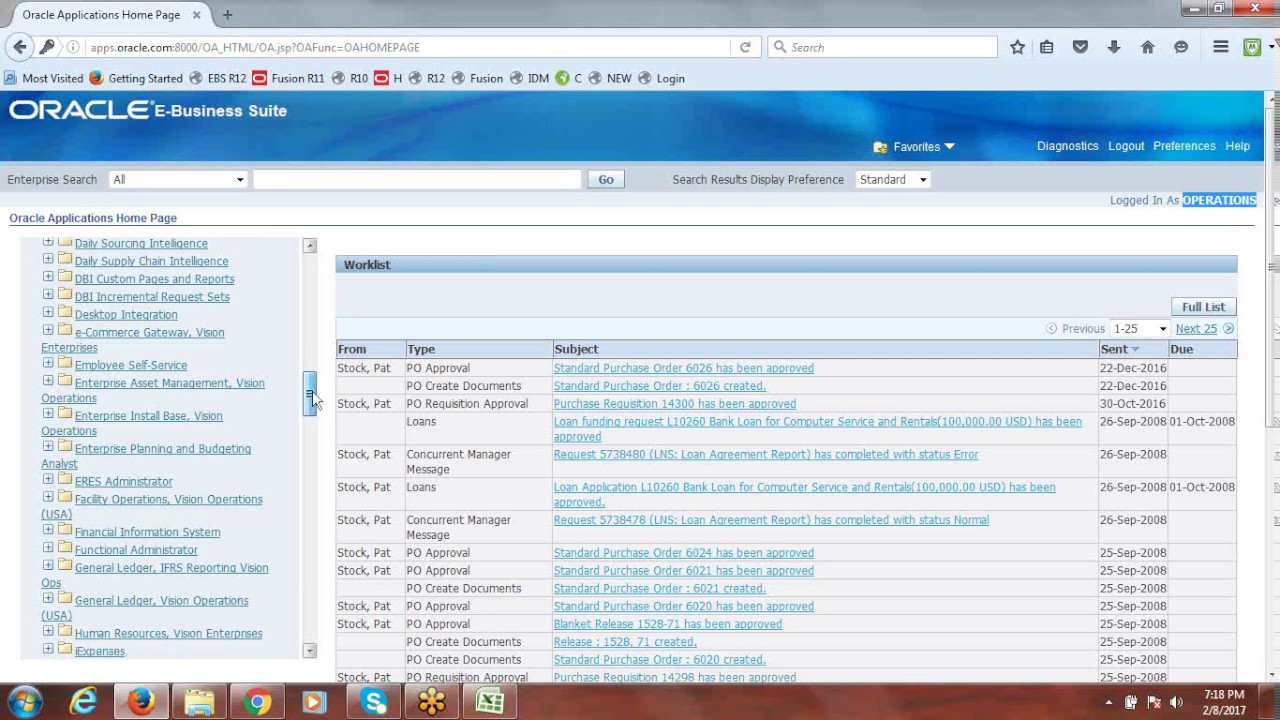Expand the Employee Self-Service folder

(x=48, y=363)
